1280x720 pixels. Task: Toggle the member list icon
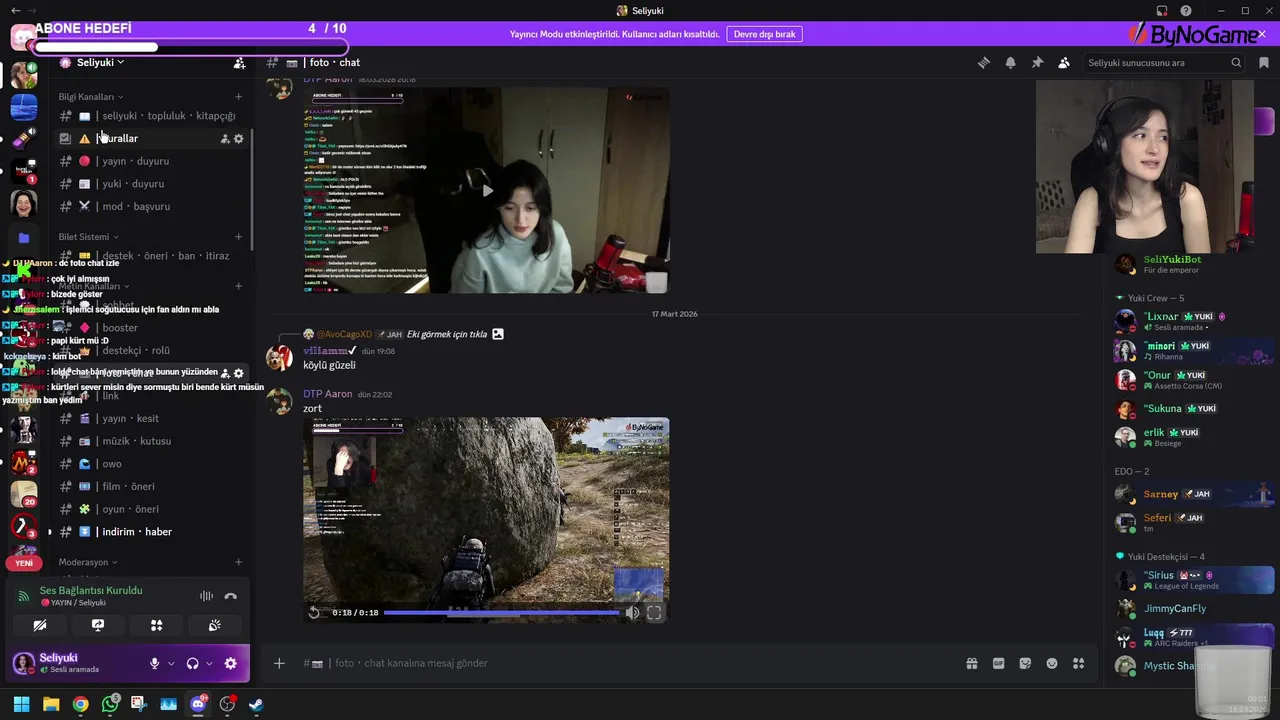pyautogui.click(x=1064, y=62)
